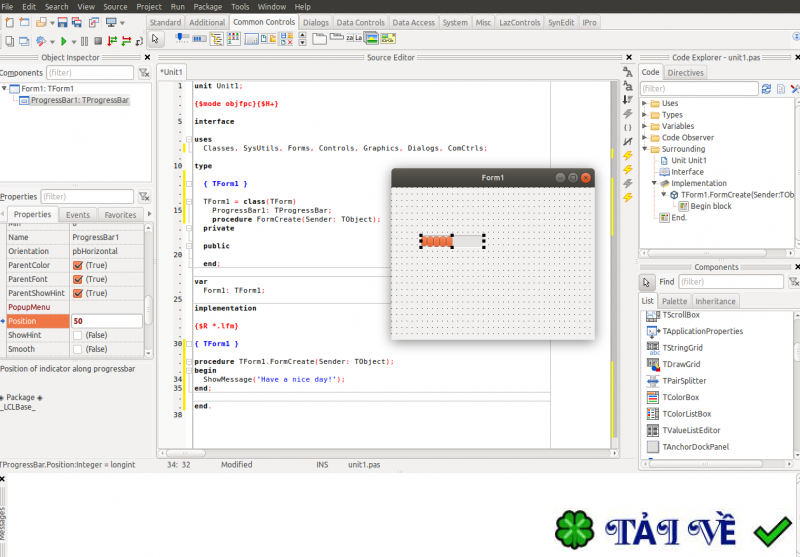
Task: Click the Position value input field
Action: click(x=106, y=321)
